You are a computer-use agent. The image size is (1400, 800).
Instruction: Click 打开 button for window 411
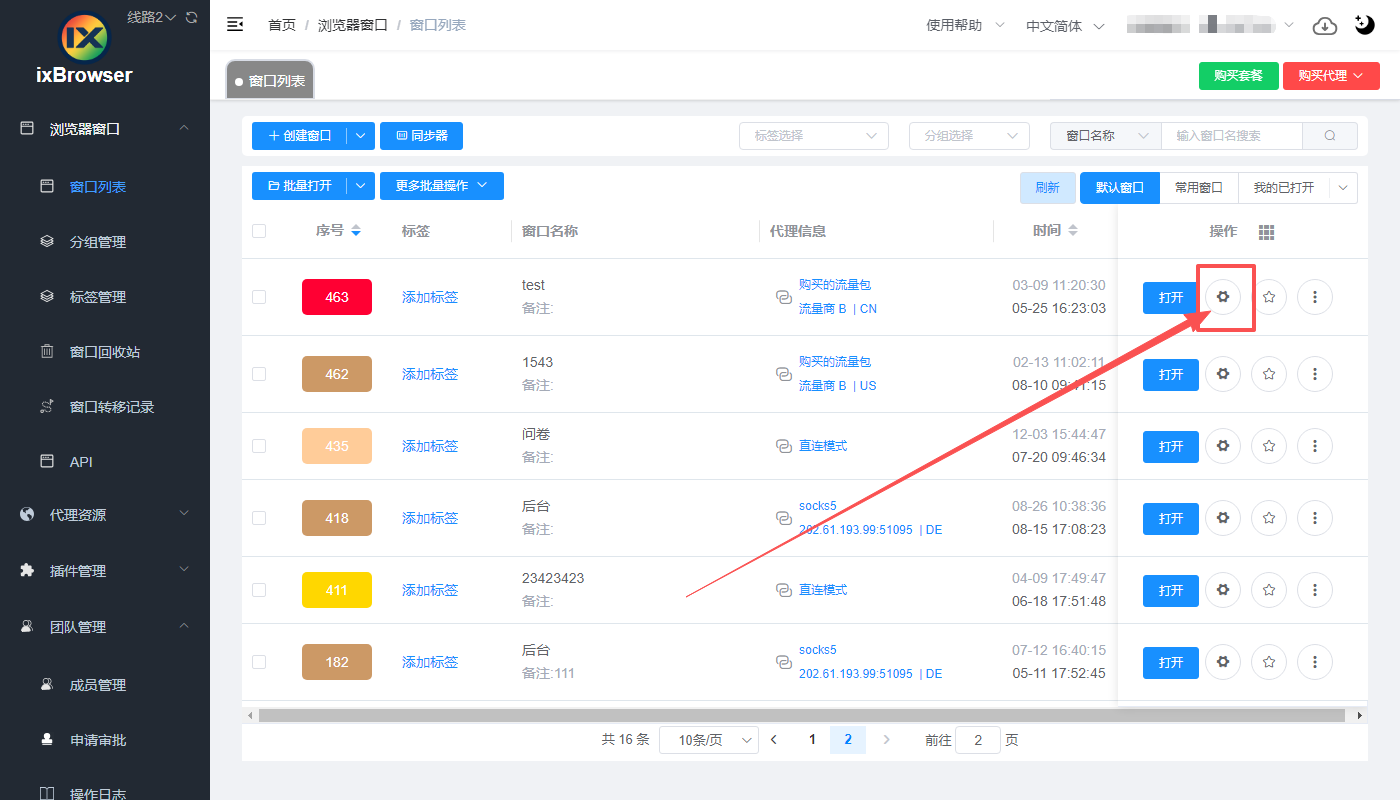point(1171,590)
